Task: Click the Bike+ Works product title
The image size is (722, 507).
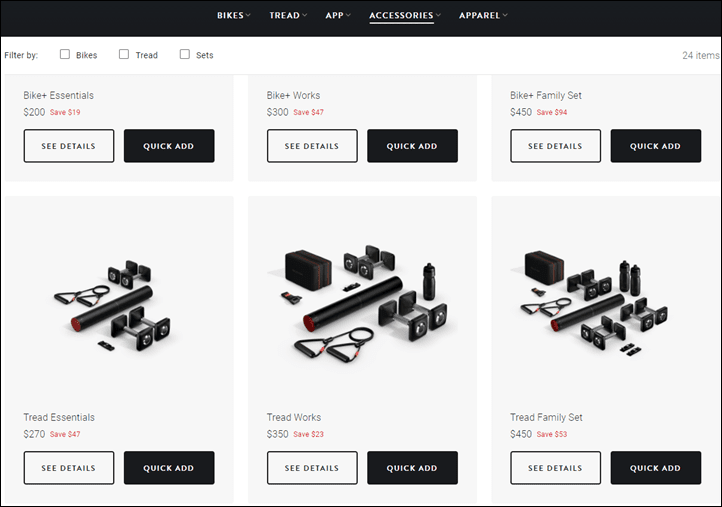Action: point(293,95)
